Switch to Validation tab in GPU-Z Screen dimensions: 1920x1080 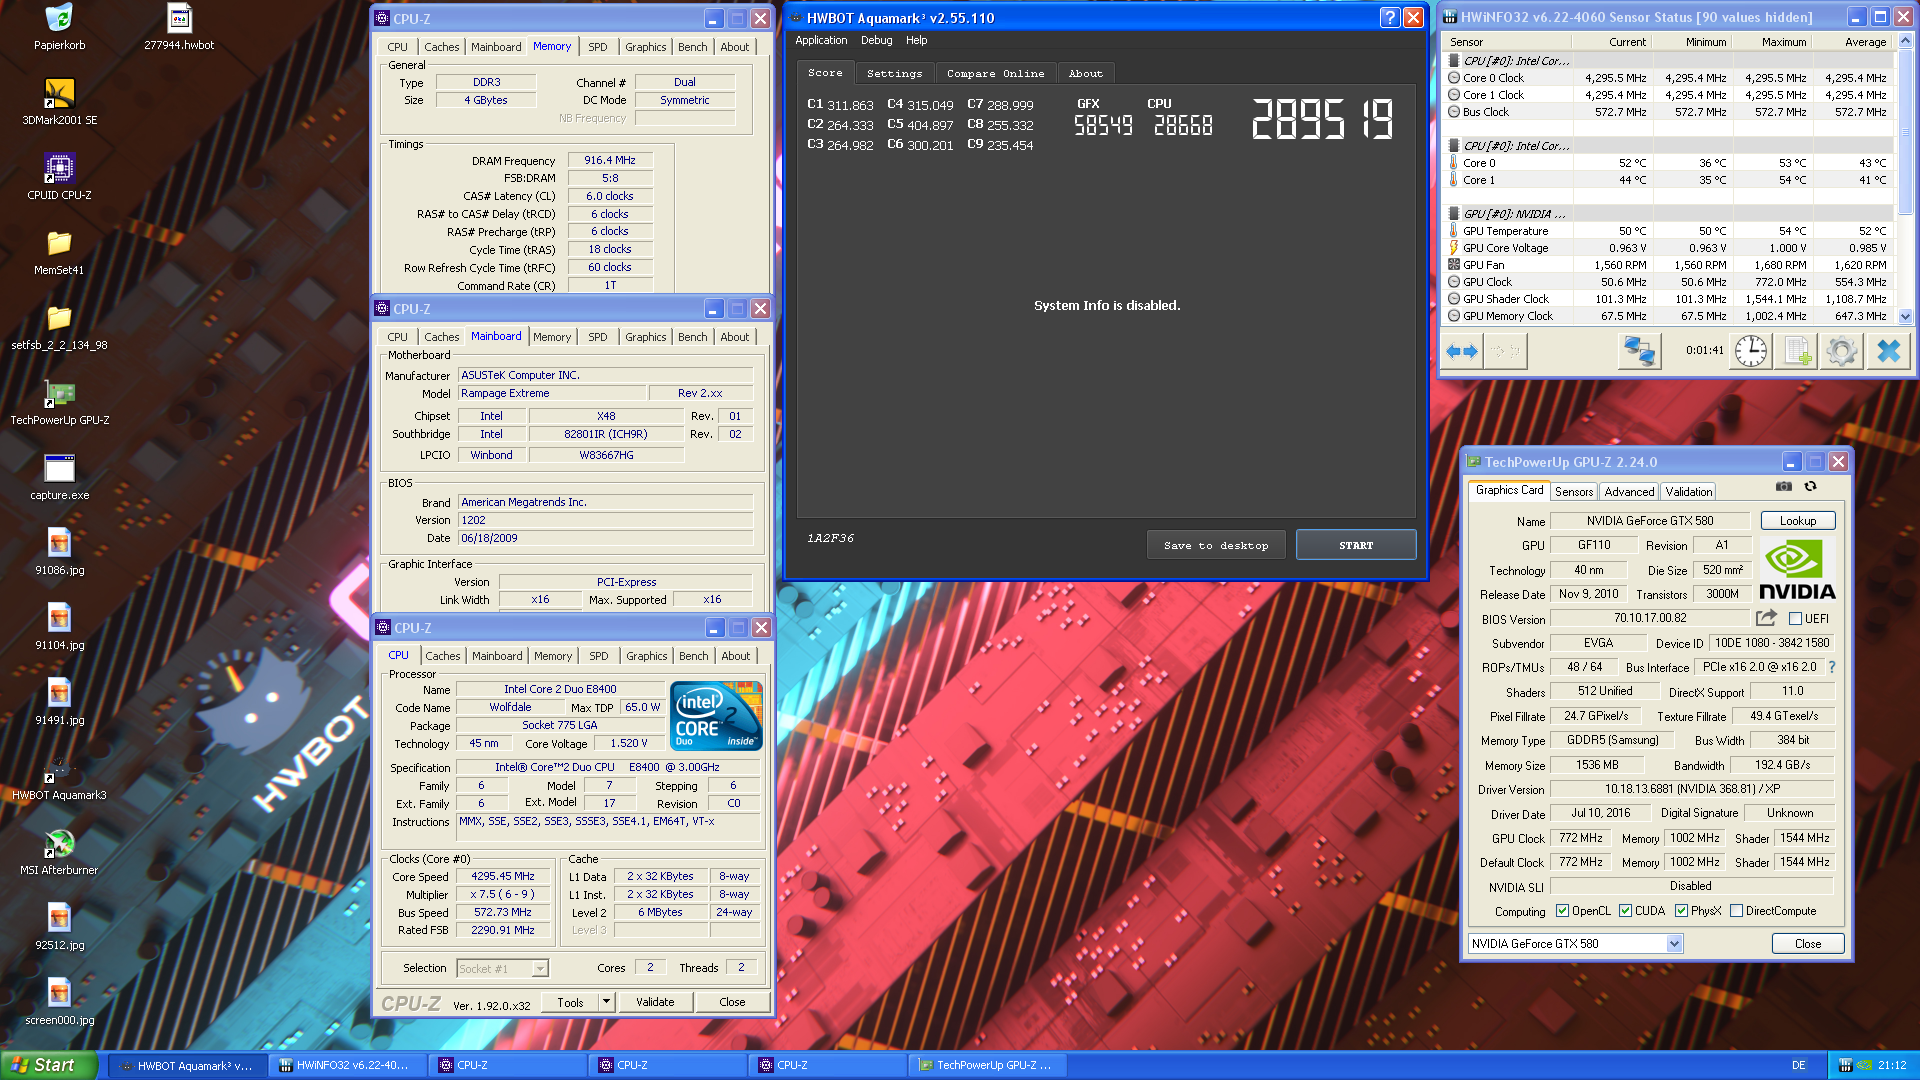point(1688,491)
